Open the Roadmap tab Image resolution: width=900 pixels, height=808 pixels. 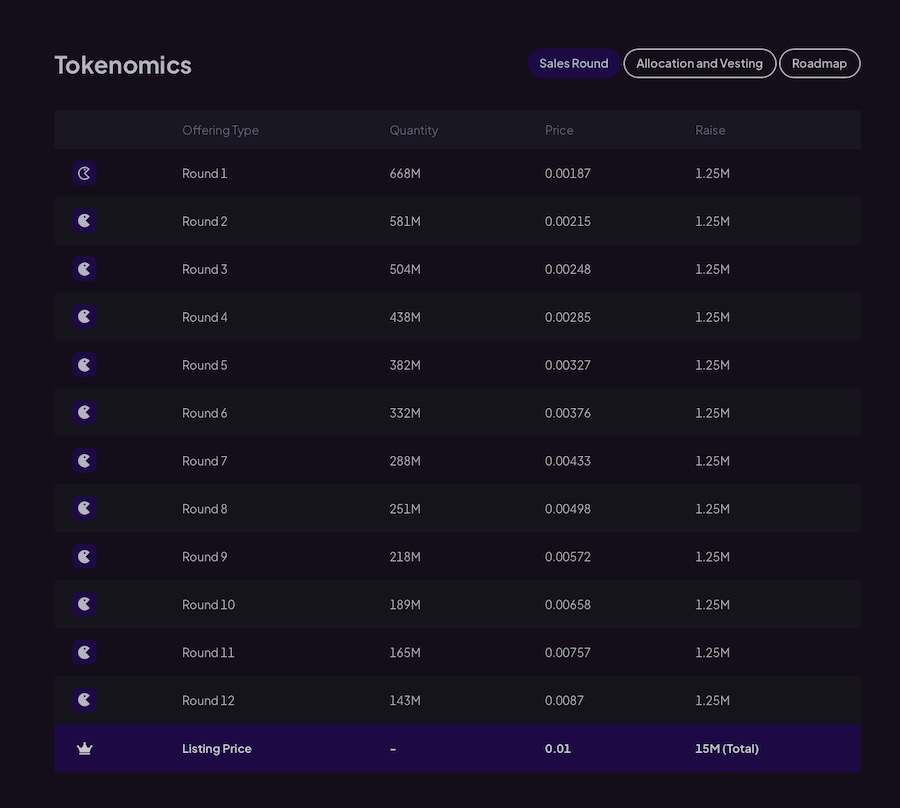[819, 64]
